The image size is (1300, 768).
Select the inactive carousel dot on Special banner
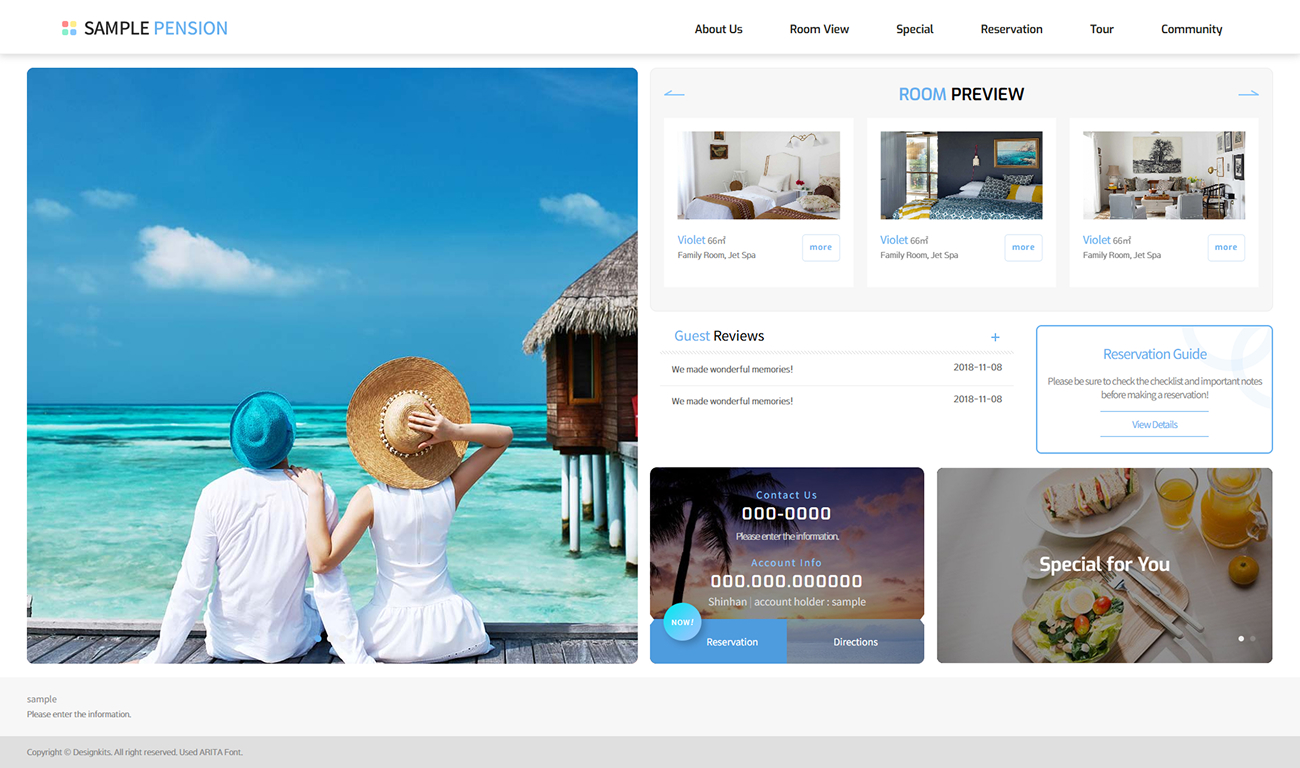[x=1255, y=638]
